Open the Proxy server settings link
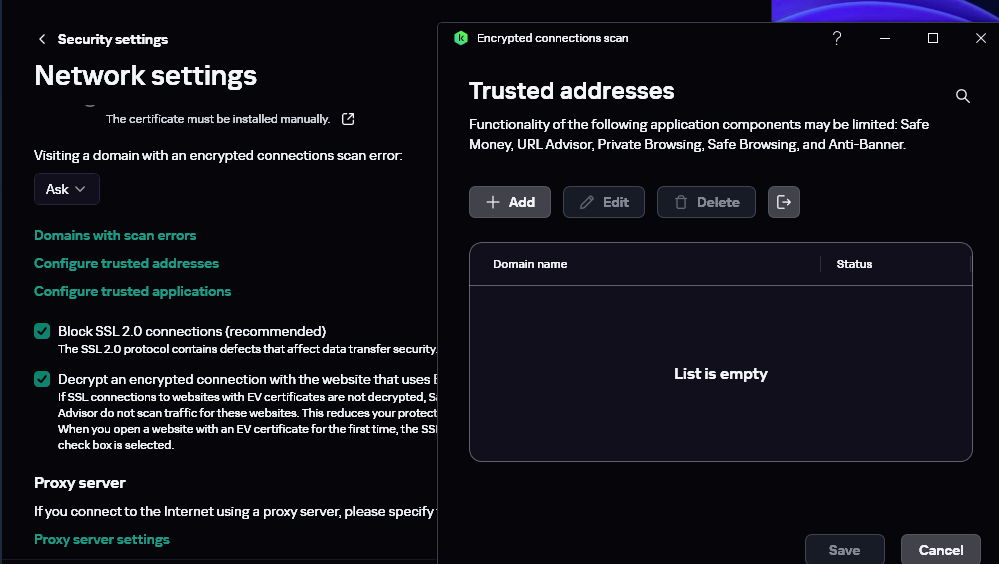This screenshot has height=564, width=999. click(x=102, y=539)
